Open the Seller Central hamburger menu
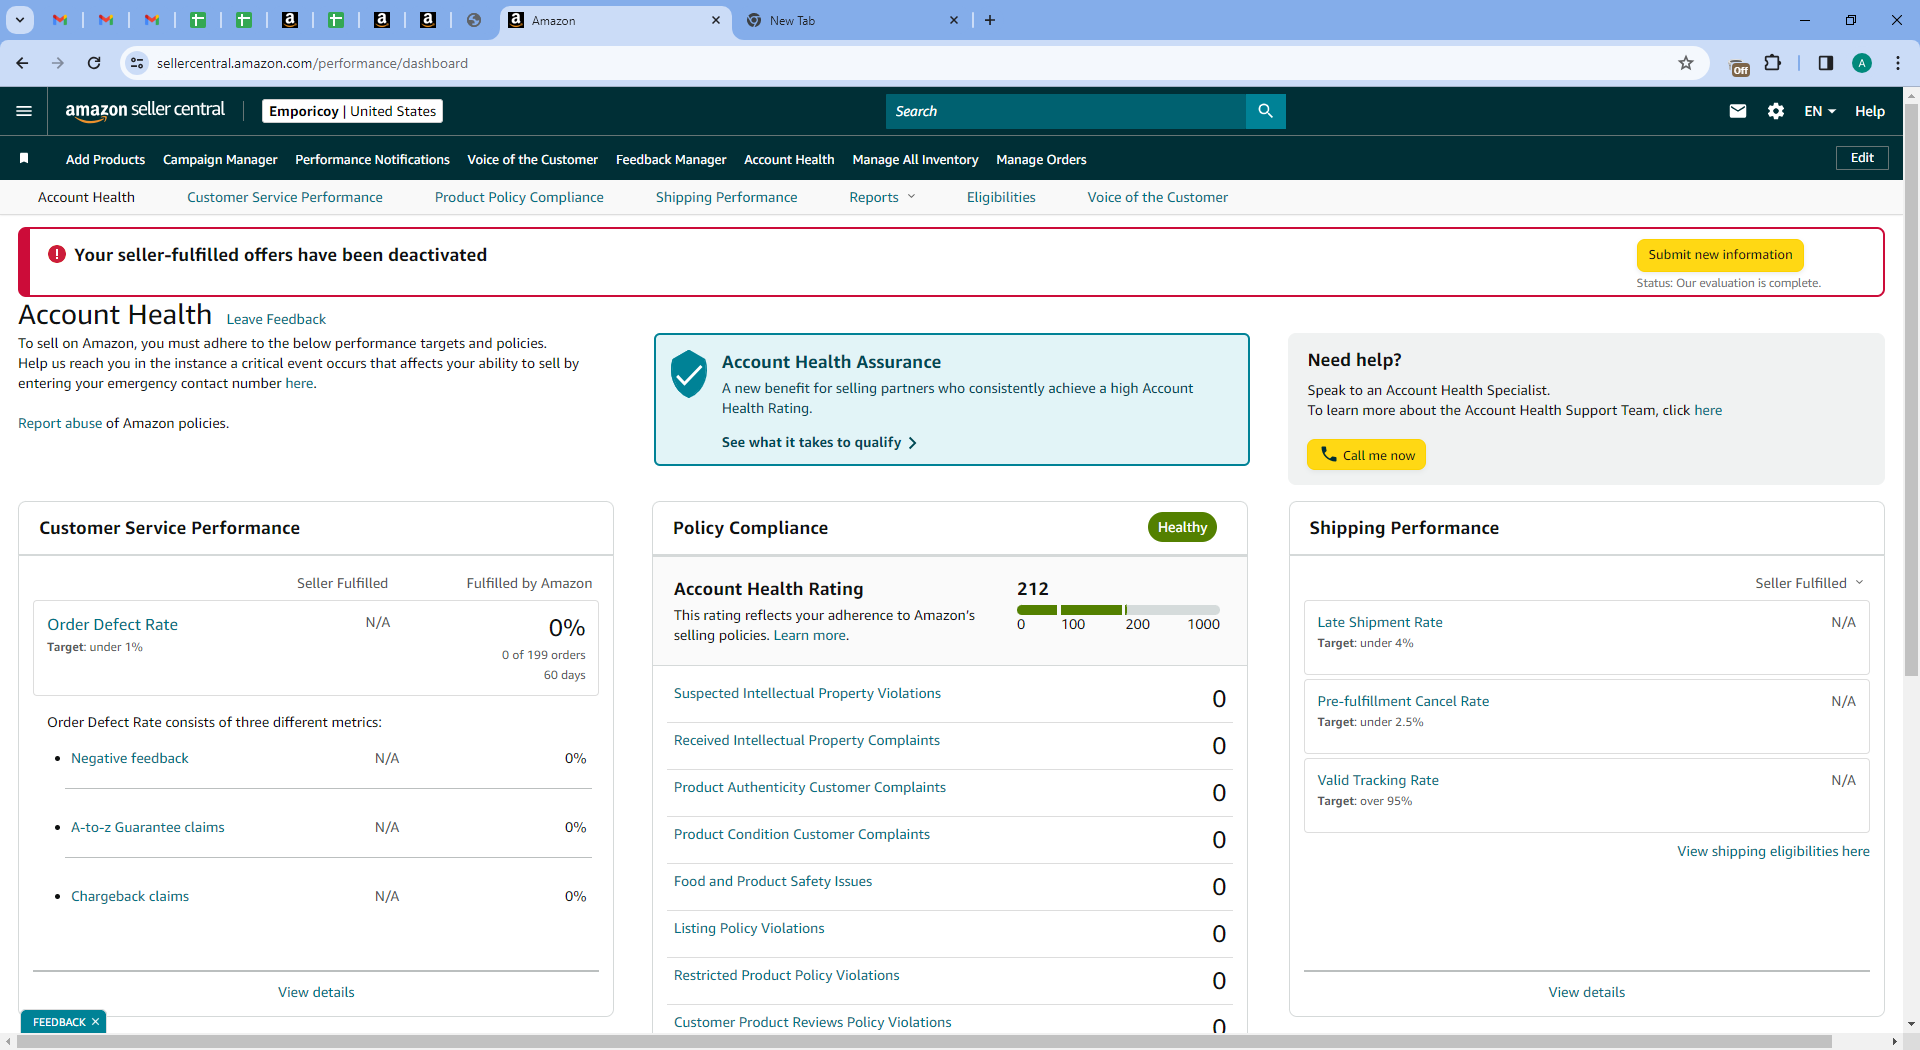The image size is (1920, 1050). pyautogui.click(x=24, y=111)
